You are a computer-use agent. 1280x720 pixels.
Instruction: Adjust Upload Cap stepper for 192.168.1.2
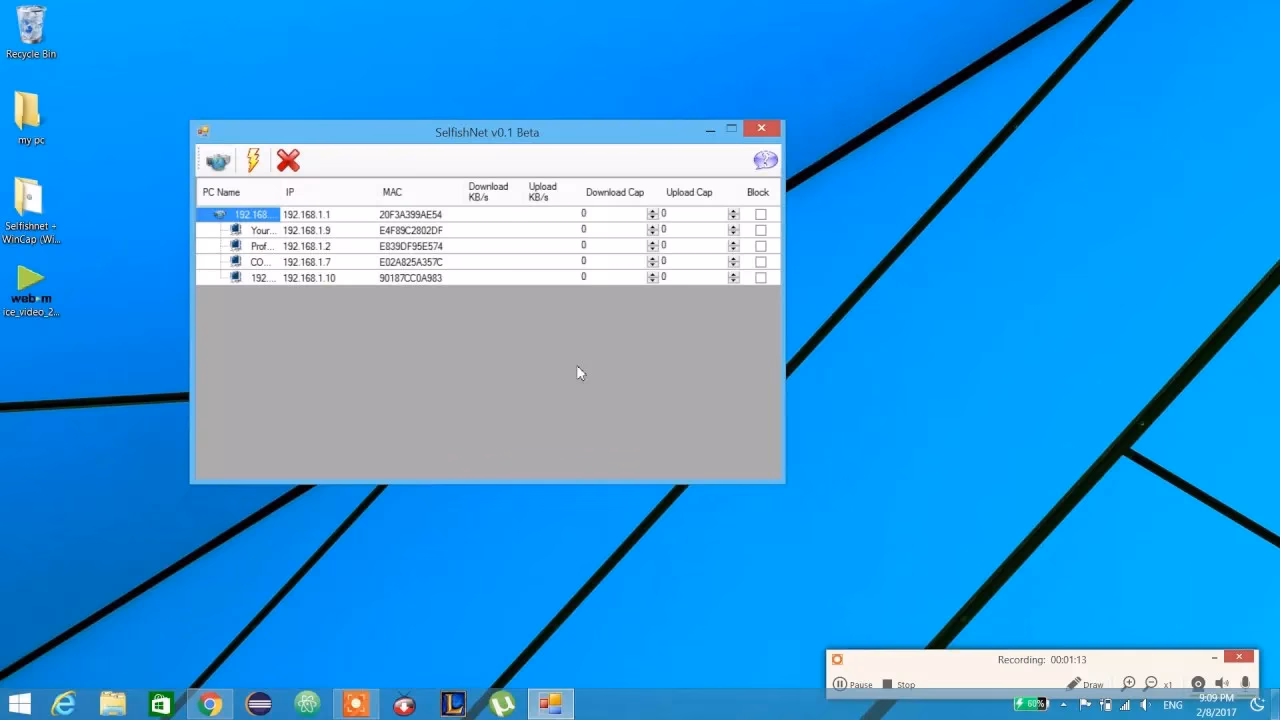734,246
